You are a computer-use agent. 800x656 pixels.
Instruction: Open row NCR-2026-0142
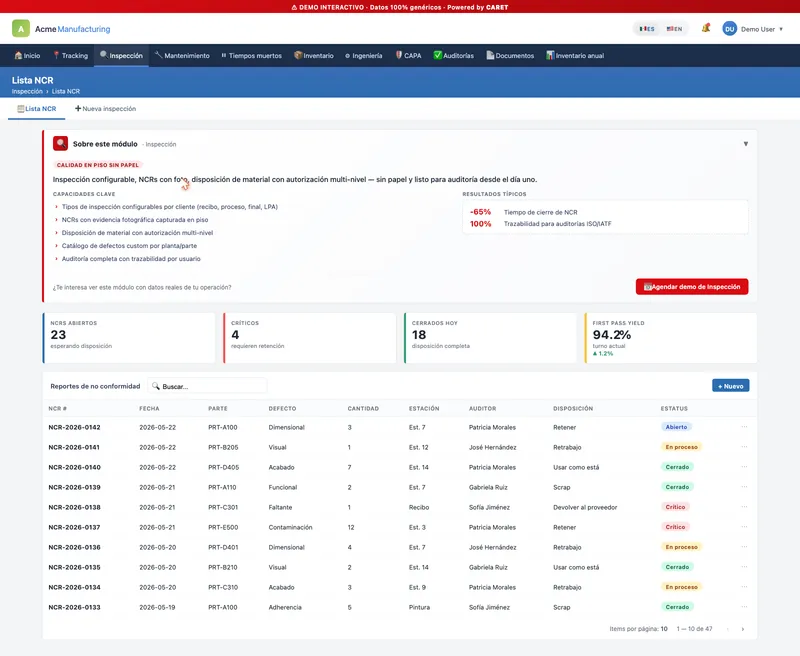pyautogui.click(x=399, y=427)
